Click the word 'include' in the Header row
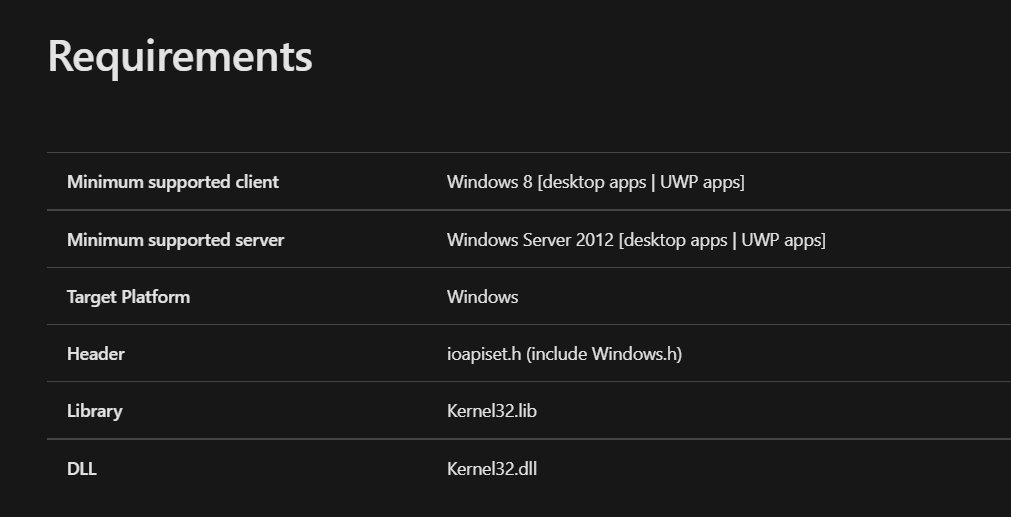Viewport: 1011px width, 517px height. pos(561,354)
